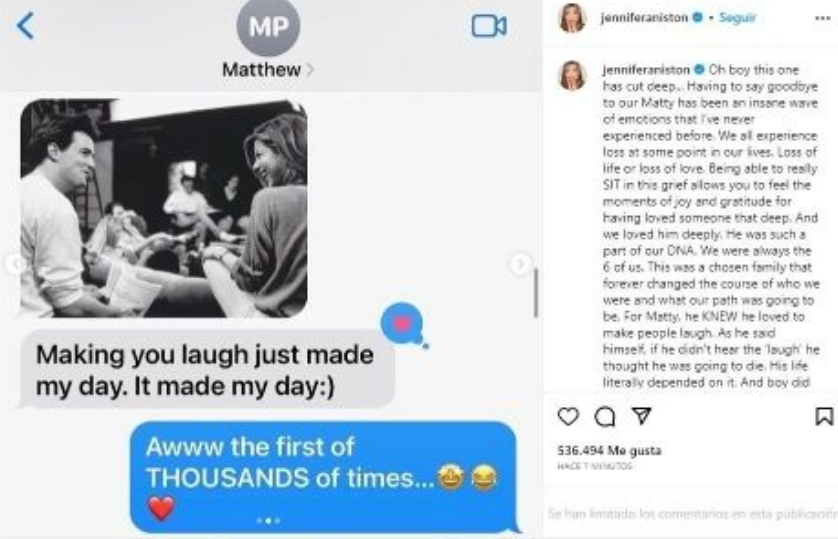Open jenniferaniston profile from header username
The image size is (838, 539).
pos(644,18)
